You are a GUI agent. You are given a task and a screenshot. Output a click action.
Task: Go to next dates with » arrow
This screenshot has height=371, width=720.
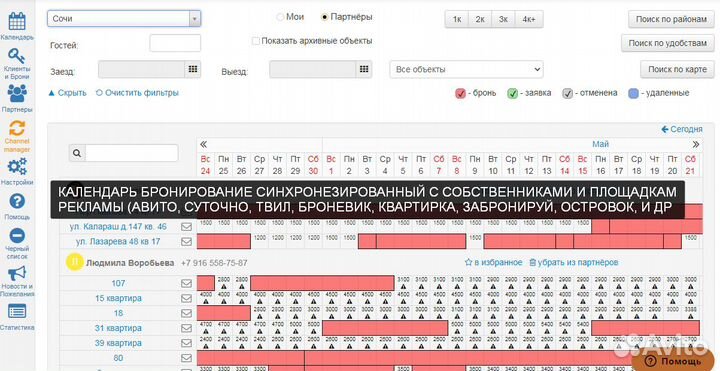click(x=696, y=145)
